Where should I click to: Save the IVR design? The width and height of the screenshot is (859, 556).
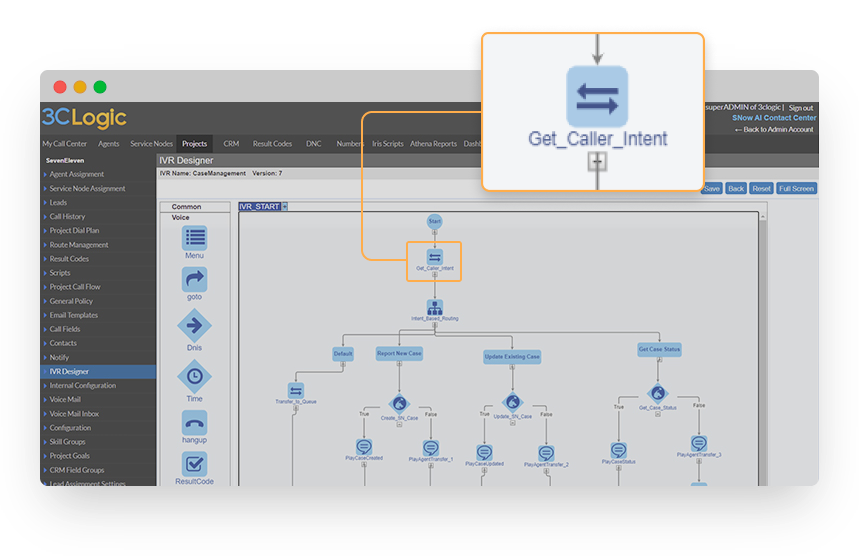point(712,188)
